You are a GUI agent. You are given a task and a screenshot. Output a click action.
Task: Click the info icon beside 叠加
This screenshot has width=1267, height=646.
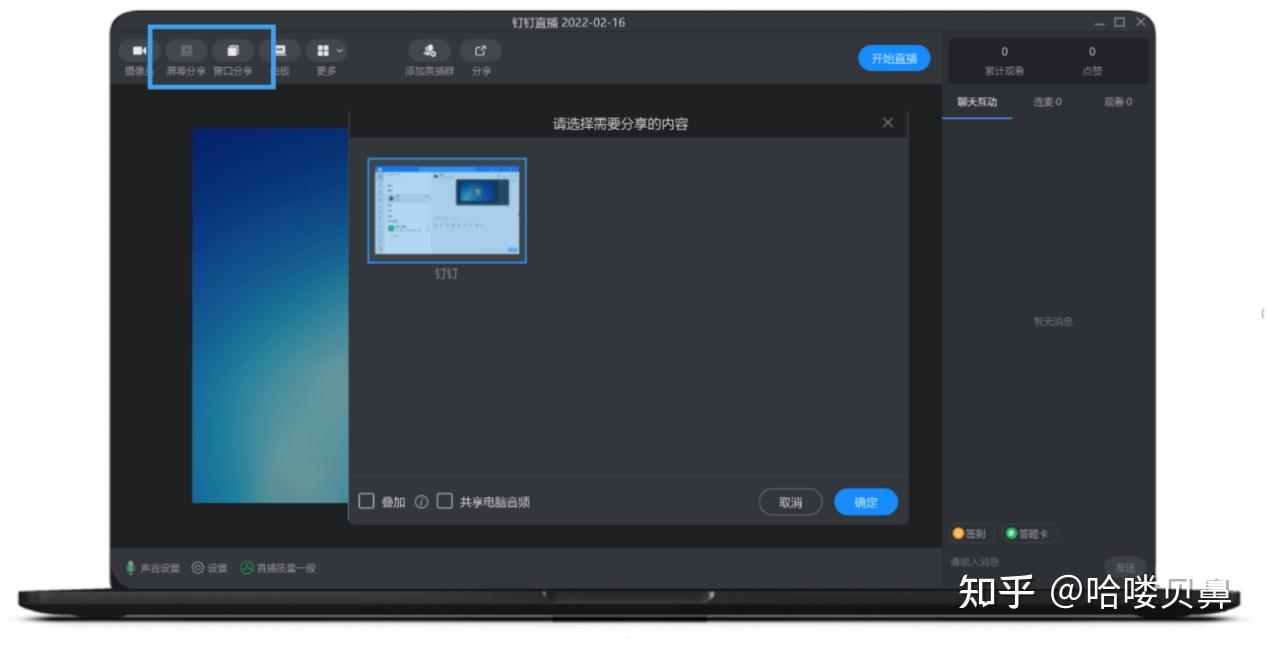tap(421, 502)
